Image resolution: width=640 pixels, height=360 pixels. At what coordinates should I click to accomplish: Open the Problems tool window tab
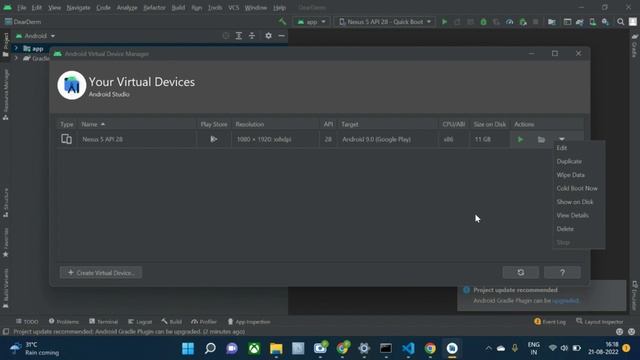[64, 322]
